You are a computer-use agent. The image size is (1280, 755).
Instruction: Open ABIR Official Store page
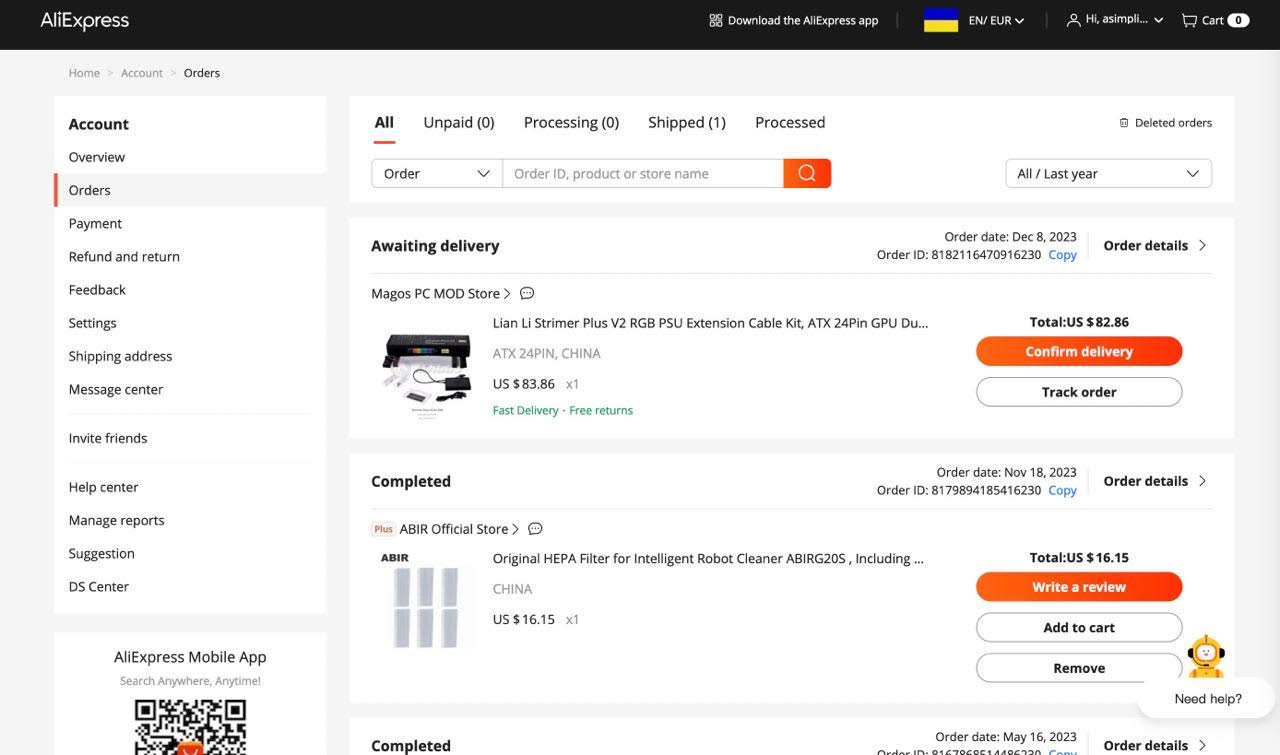coord(459,529)
